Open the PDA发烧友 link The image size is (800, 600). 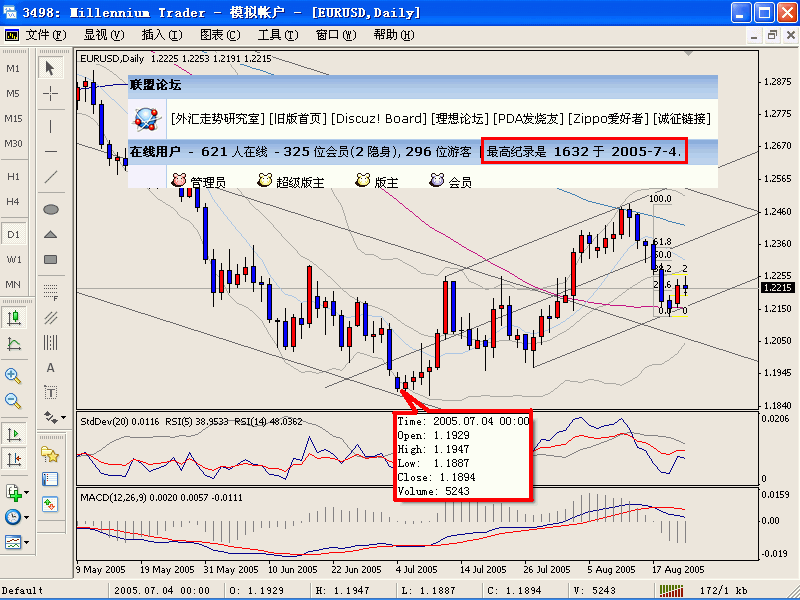click(529, 119)
